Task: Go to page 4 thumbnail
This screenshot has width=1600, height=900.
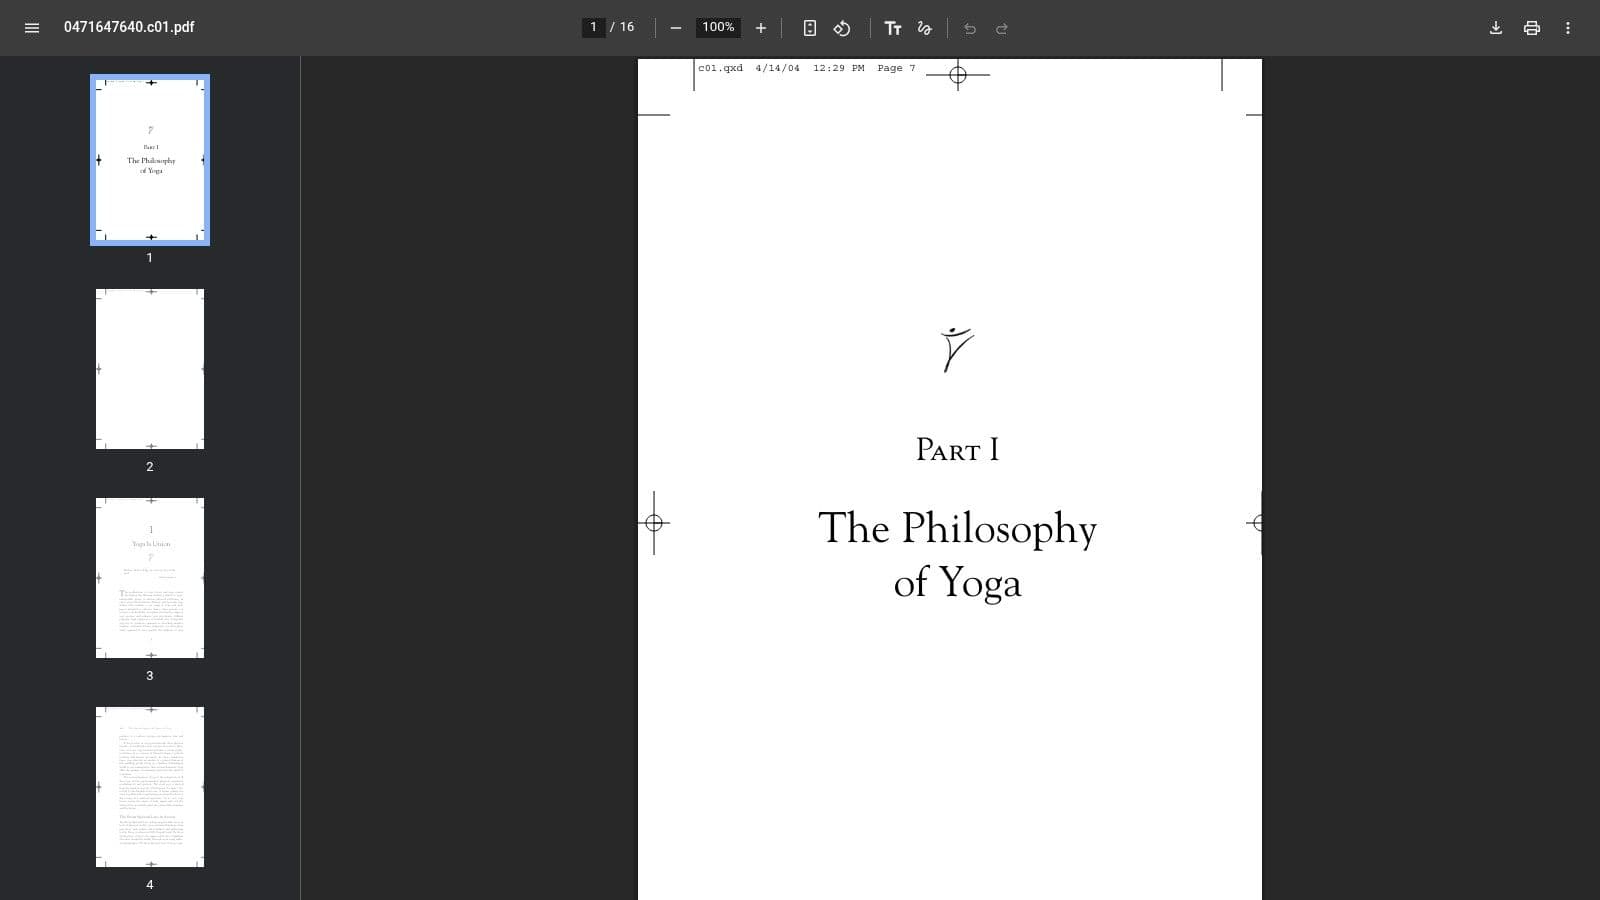Action: [150, 787]
